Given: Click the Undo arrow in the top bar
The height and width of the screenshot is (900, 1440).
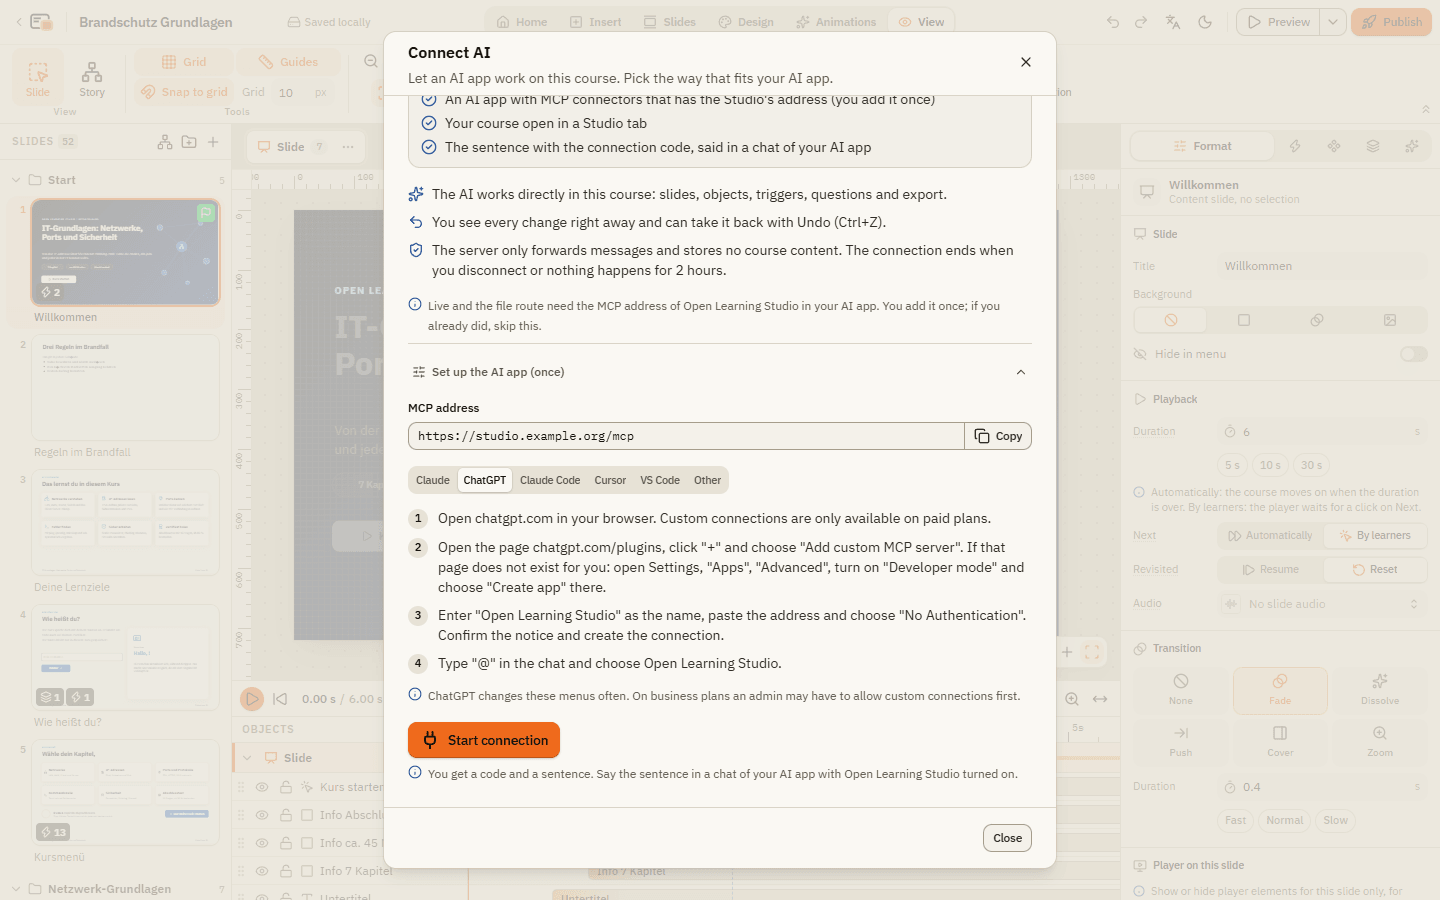Looking at the screenshot, I should pos(1113,22).
